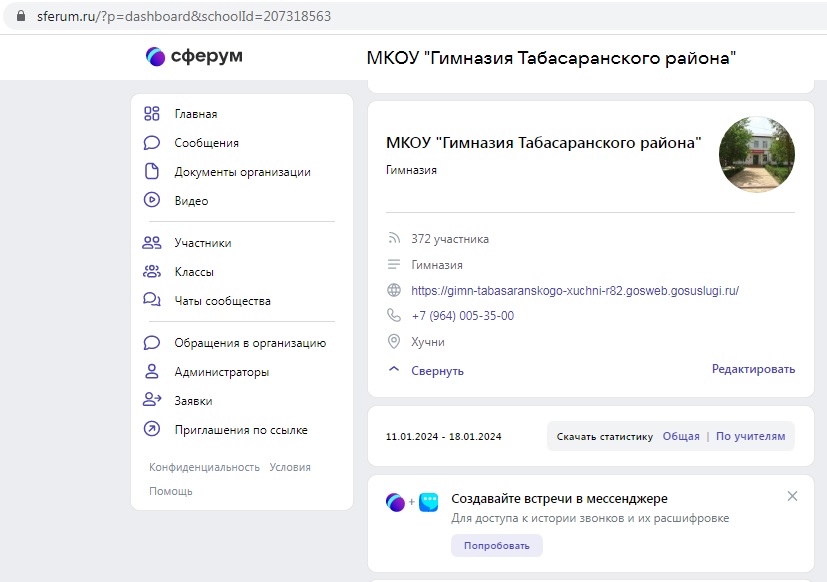This screenshot has width=827, height=582.
Task: Click the Главная grid icon
Action: (152, 113)
